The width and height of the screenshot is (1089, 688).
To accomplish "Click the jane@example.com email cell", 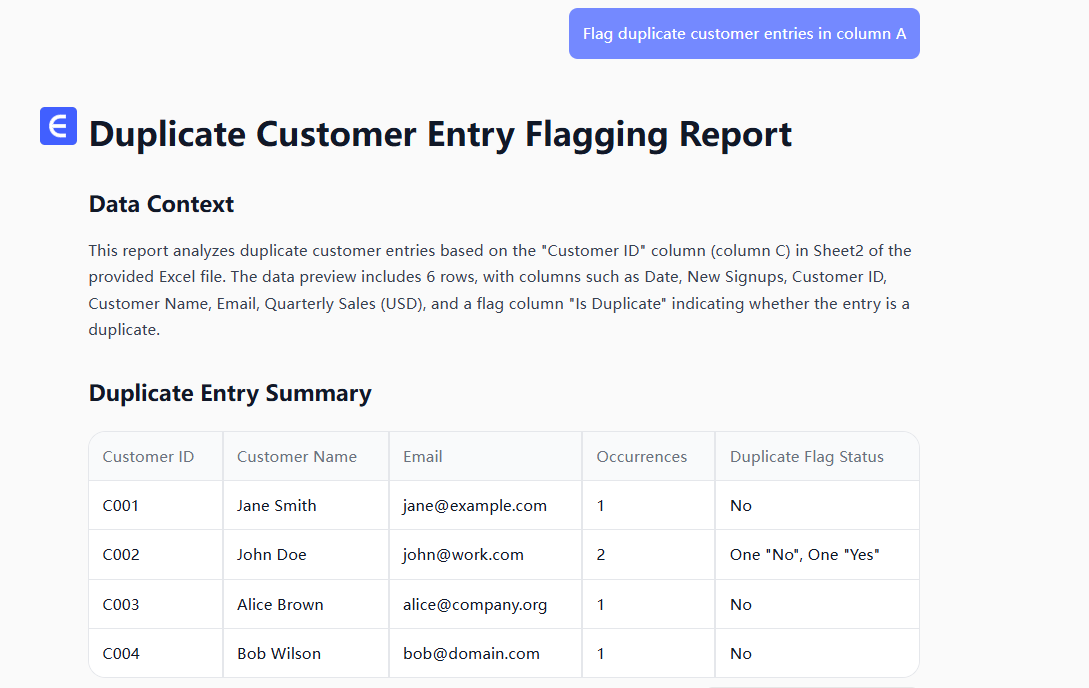I will (474, 506).
